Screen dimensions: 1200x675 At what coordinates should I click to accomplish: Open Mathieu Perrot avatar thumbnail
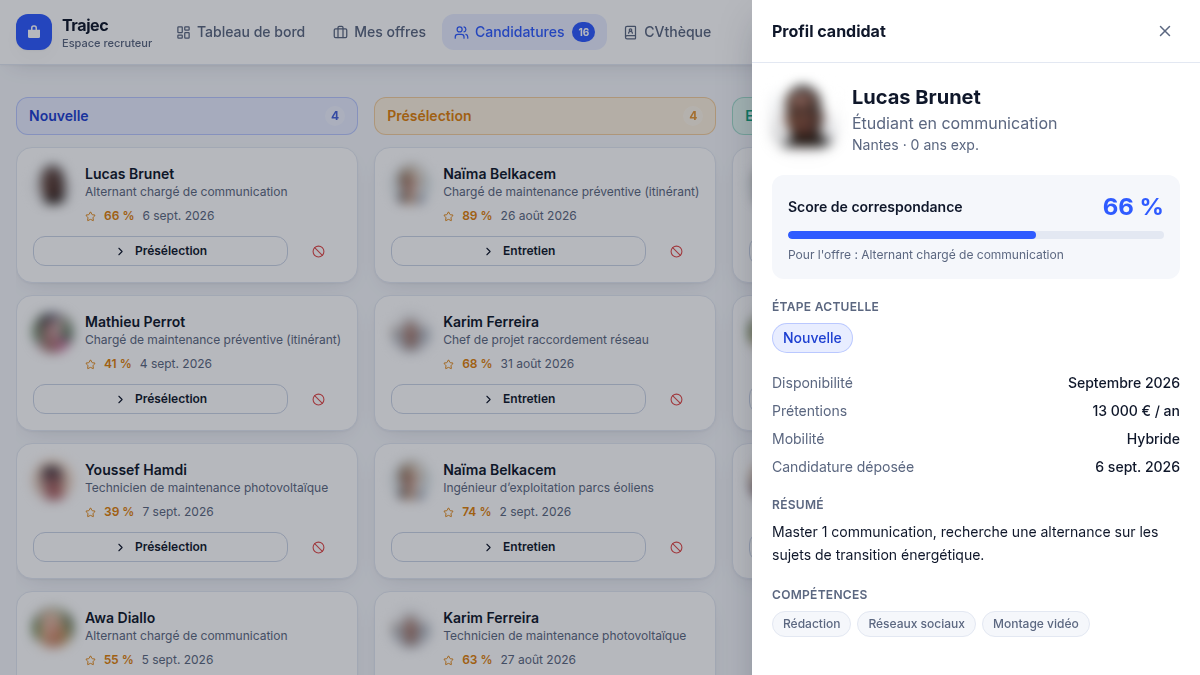tap(53, 333)
